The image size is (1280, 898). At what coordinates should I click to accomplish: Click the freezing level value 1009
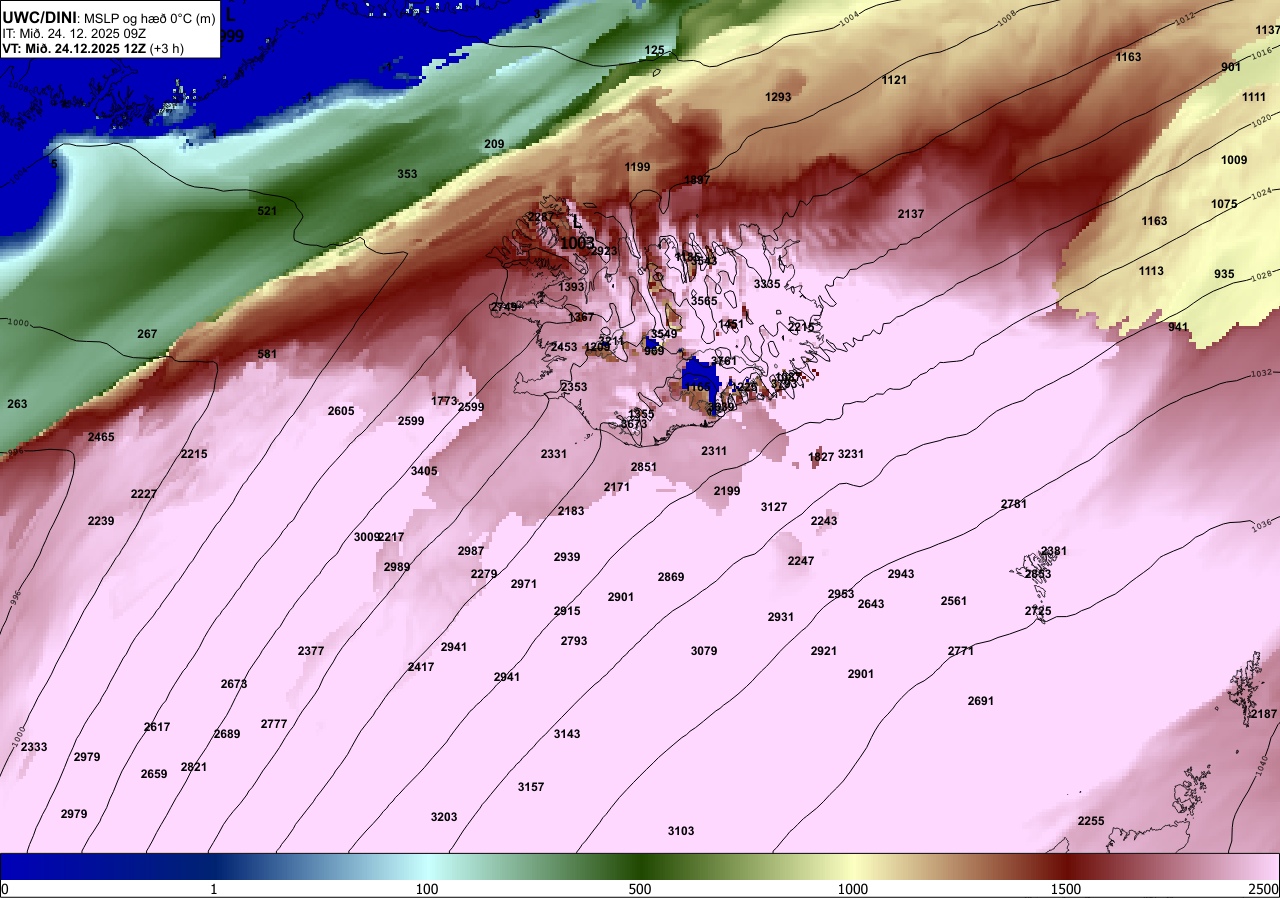click(1234, 160)
